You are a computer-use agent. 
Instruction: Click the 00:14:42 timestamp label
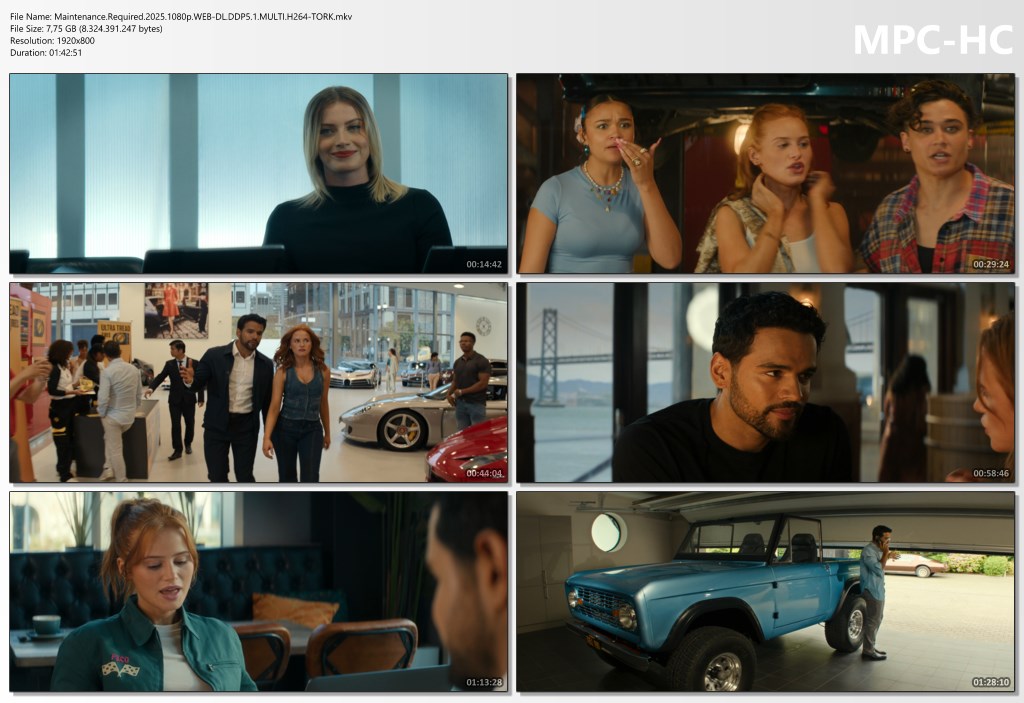tap(484, 264)
